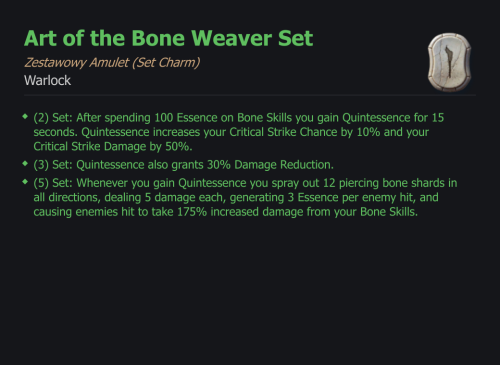Click the (2) Set bonus text

click(239, 132)
